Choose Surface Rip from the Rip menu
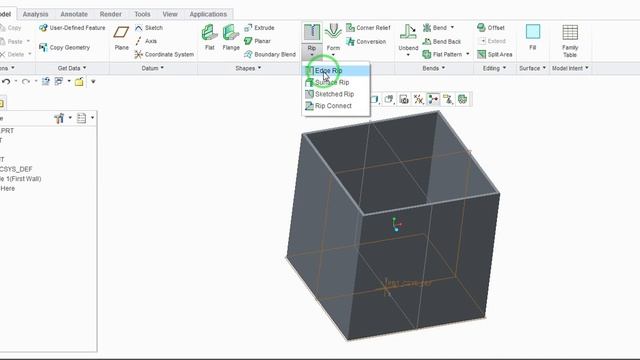The image size is (640, 360). click(x=336, y=82)
